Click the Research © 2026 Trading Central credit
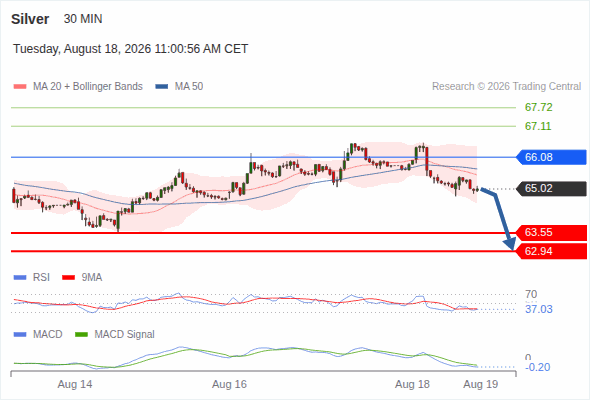The image size is (590, 400). (506, 87)
